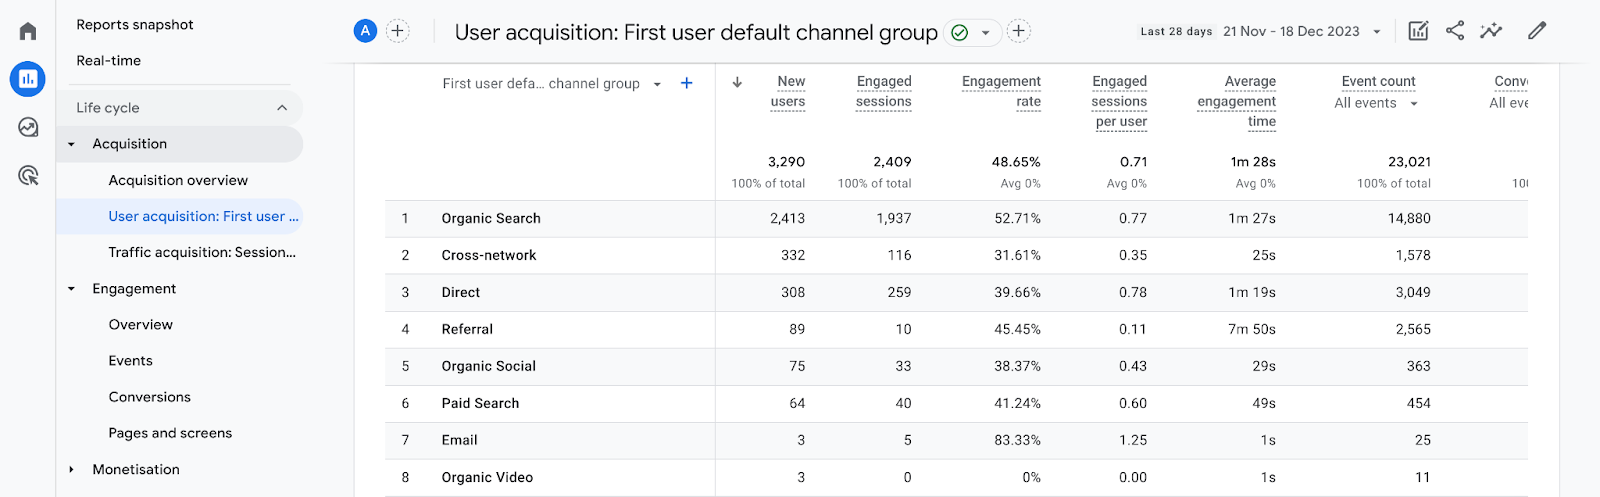Open Conversions report in sidebar
Screen dimensions: 1600x497
click(x=150, y=397)
